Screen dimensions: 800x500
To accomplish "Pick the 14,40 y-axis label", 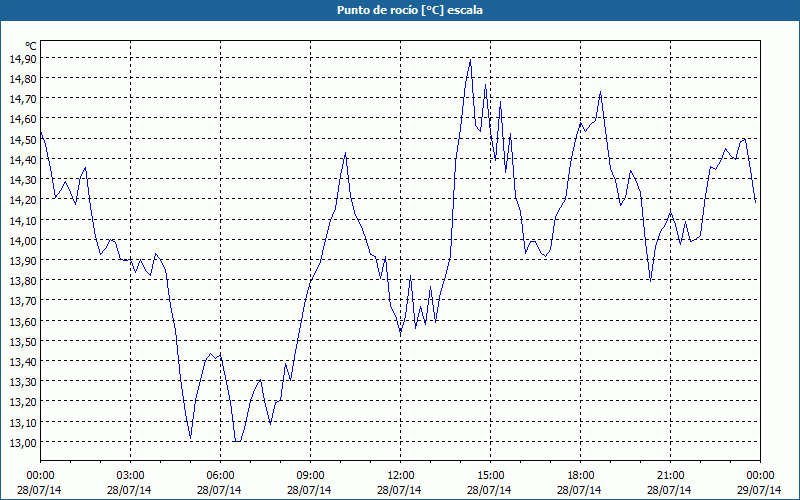I will tap(23, 160).
